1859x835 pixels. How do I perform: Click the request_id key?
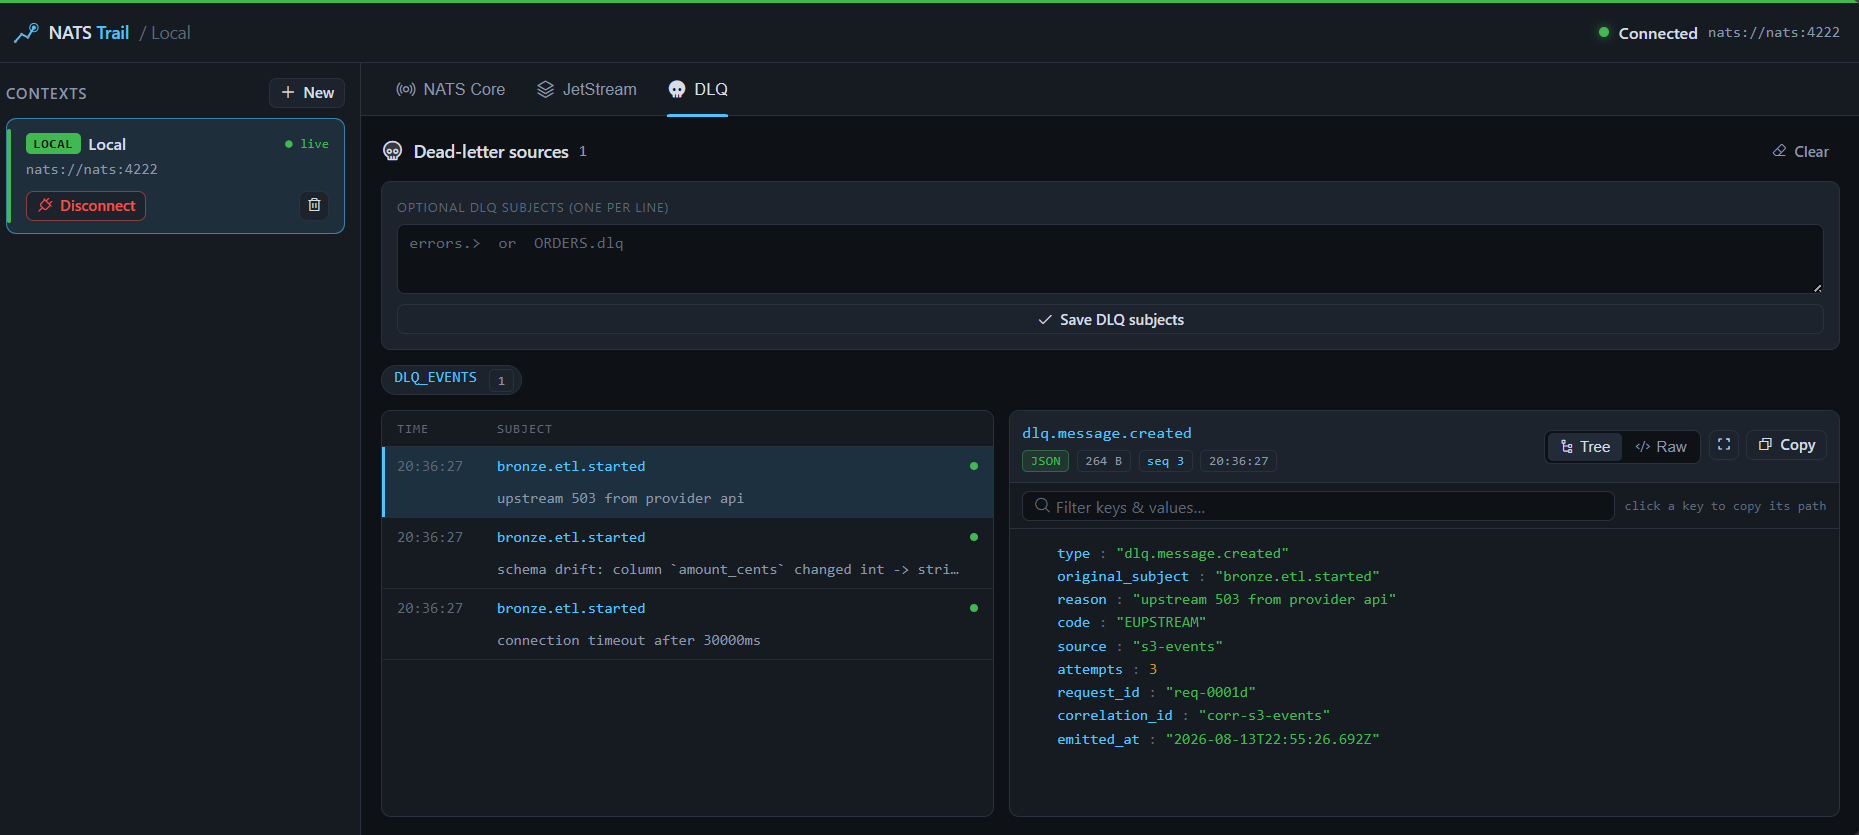click(1098, 693)
